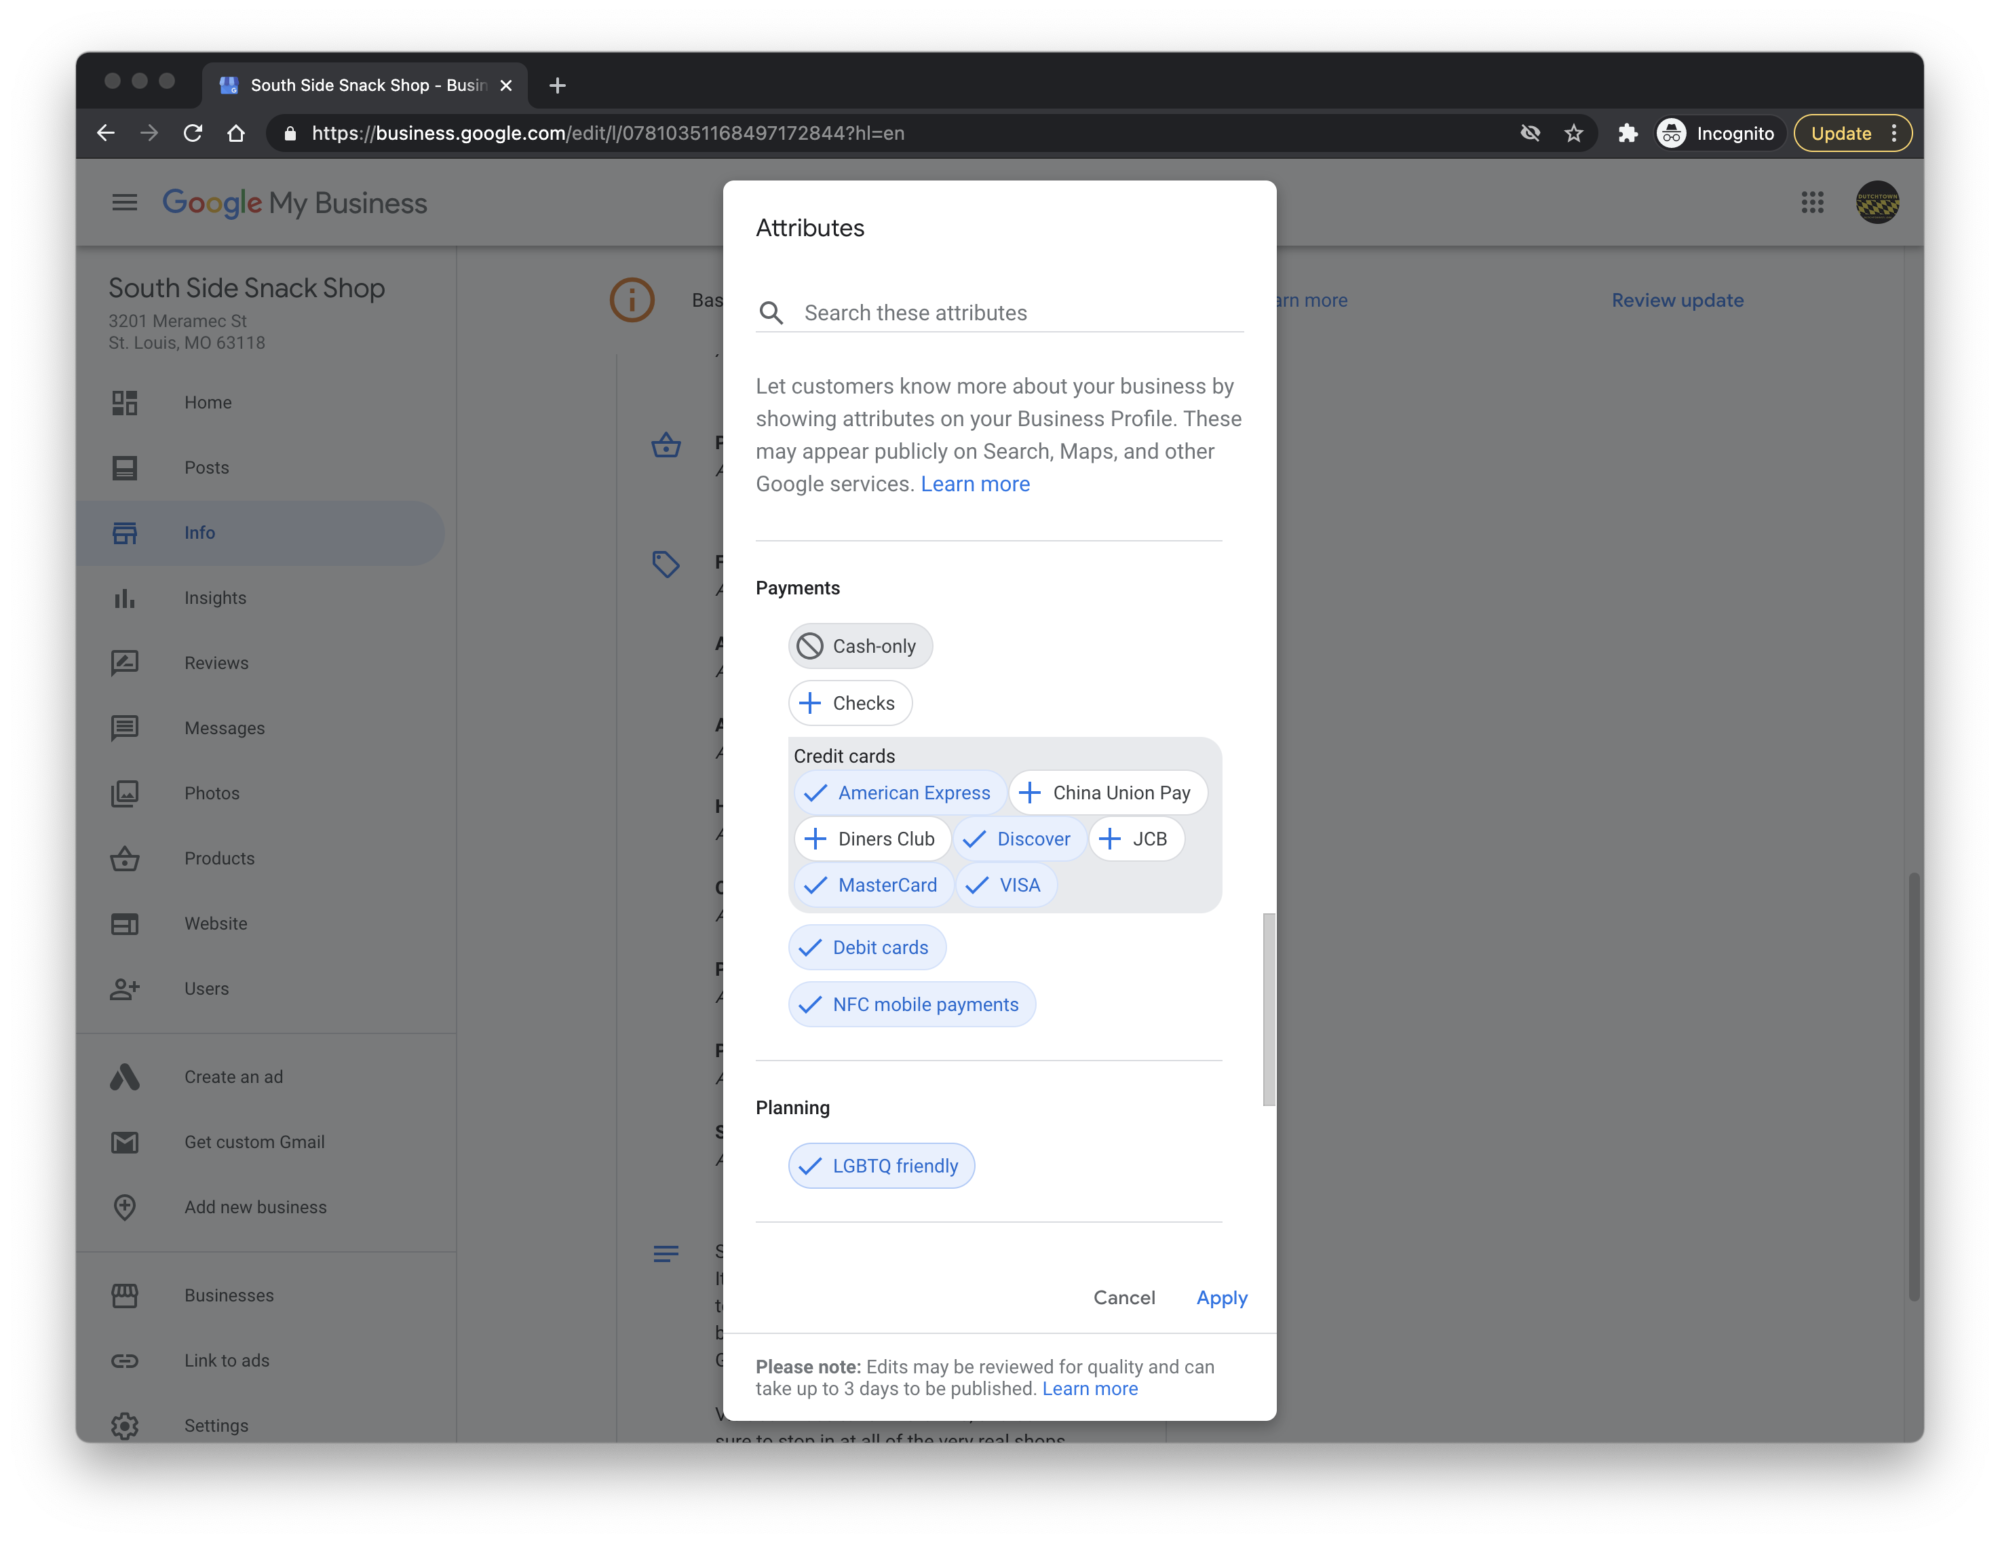The height and width of the screenshot is (1543, 2000).
Task: Click the browser back arrow
Action: 106,133
